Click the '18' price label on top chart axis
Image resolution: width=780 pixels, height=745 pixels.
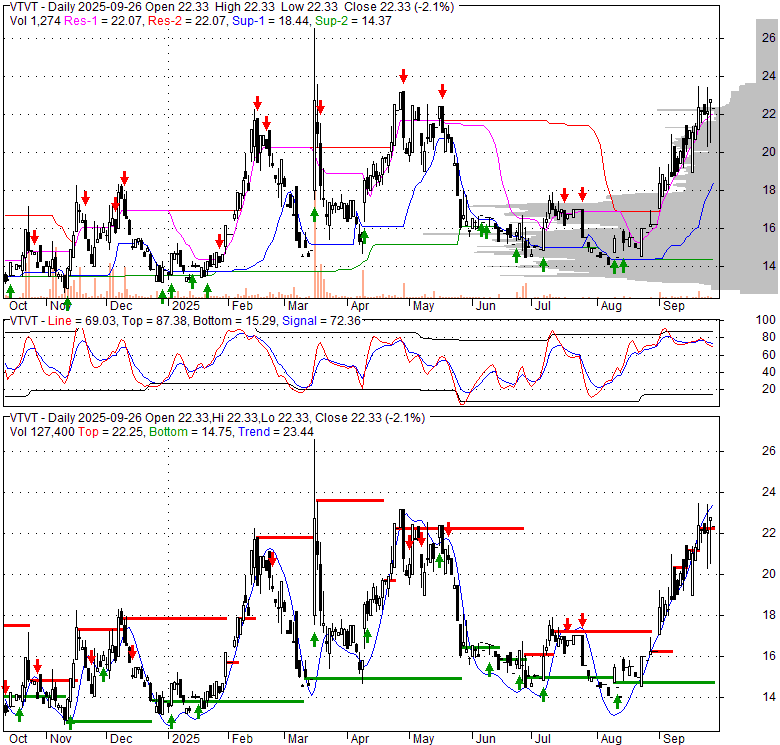[x=769, y=189]
